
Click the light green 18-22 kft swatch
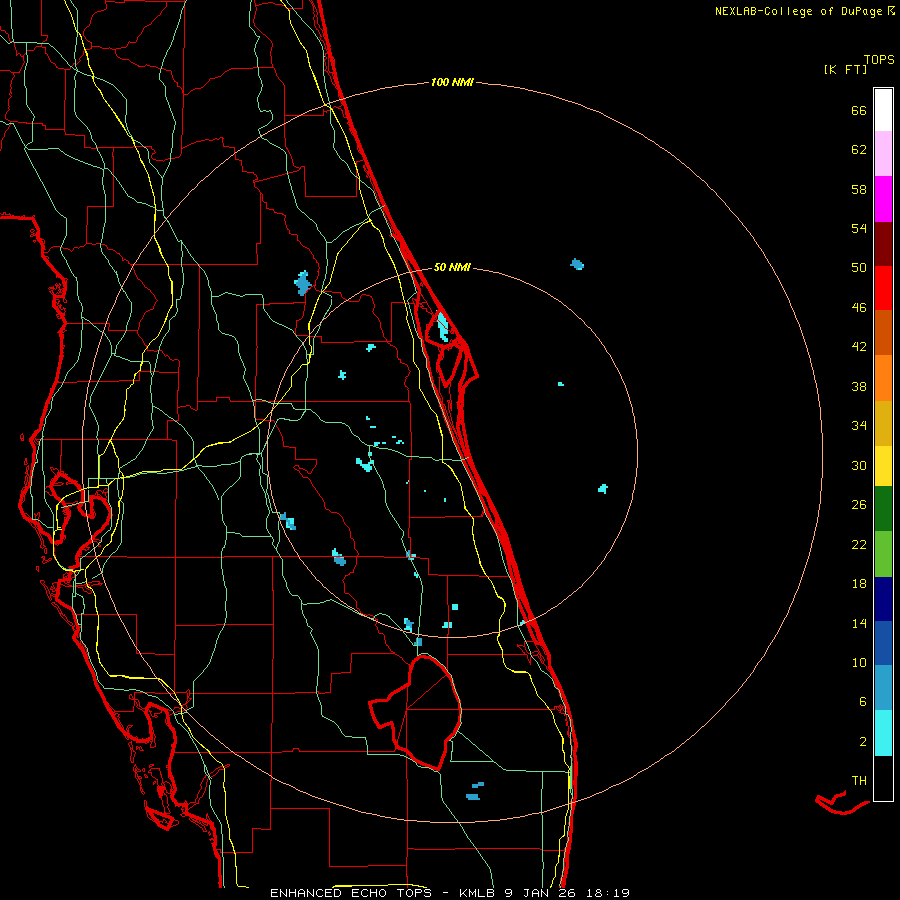tap(883, 554)
